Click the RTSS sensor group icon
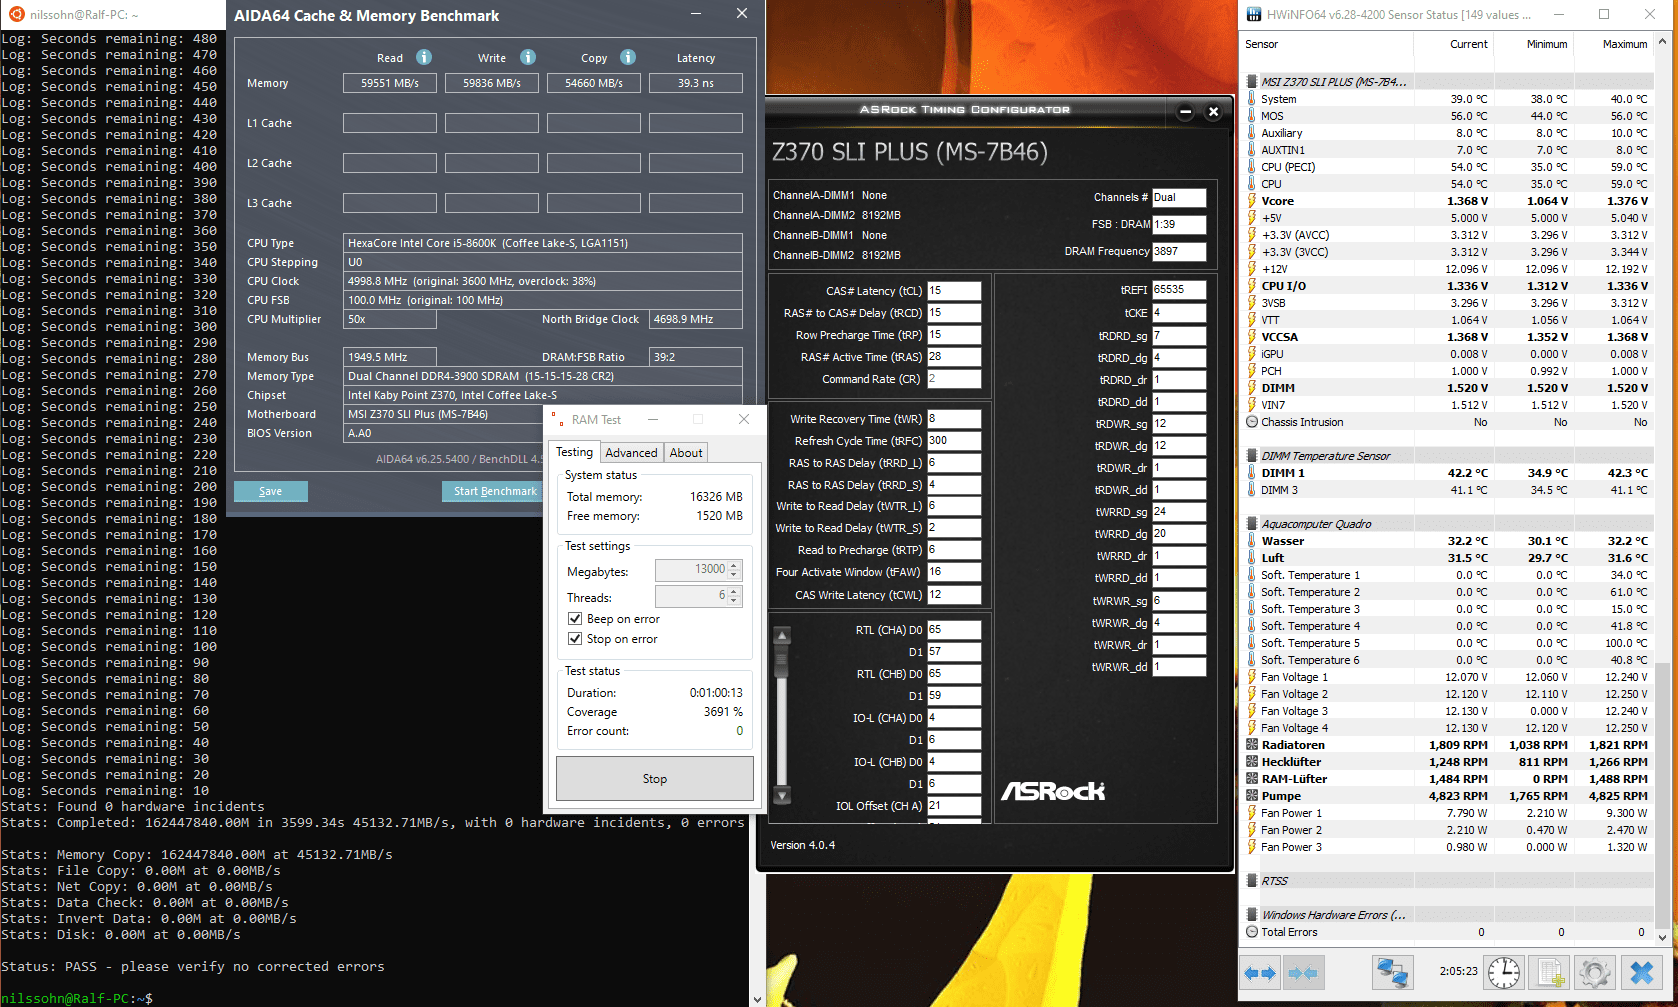1678x1007 pixels. (x=1252, y=881)
